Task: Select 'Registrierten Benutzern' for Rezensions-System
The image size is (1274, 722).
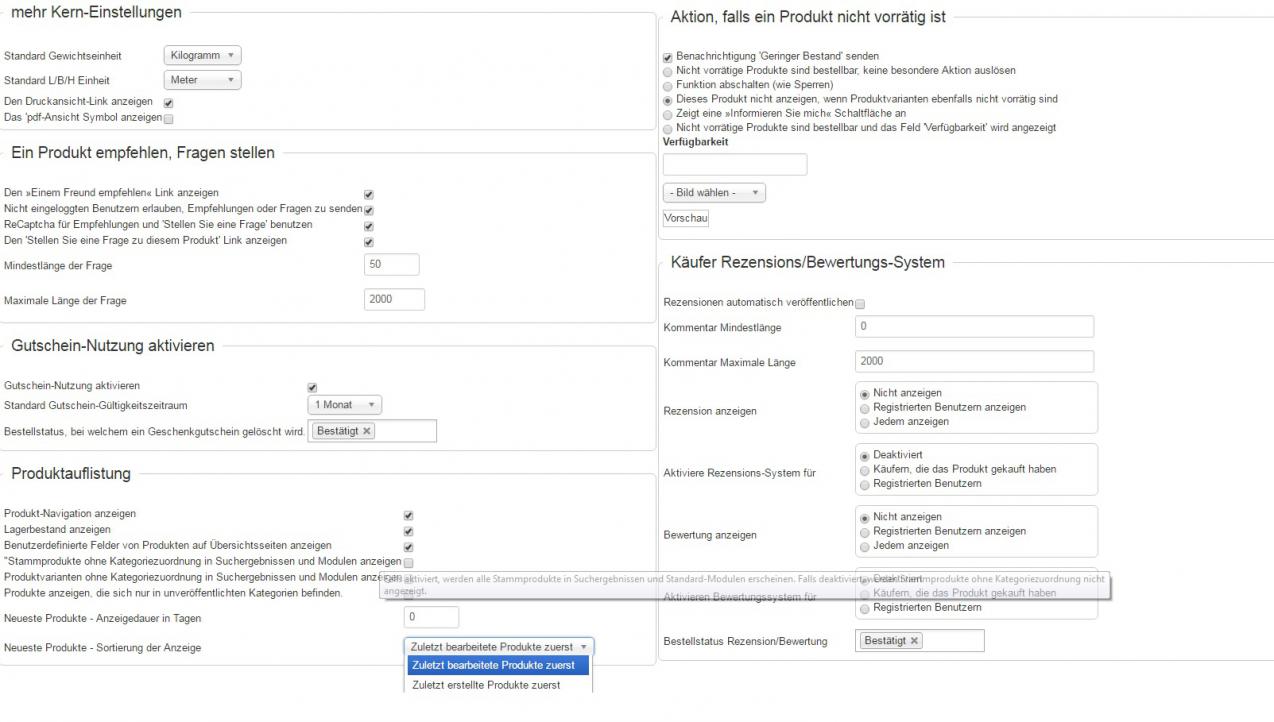Action: (865, 484)
